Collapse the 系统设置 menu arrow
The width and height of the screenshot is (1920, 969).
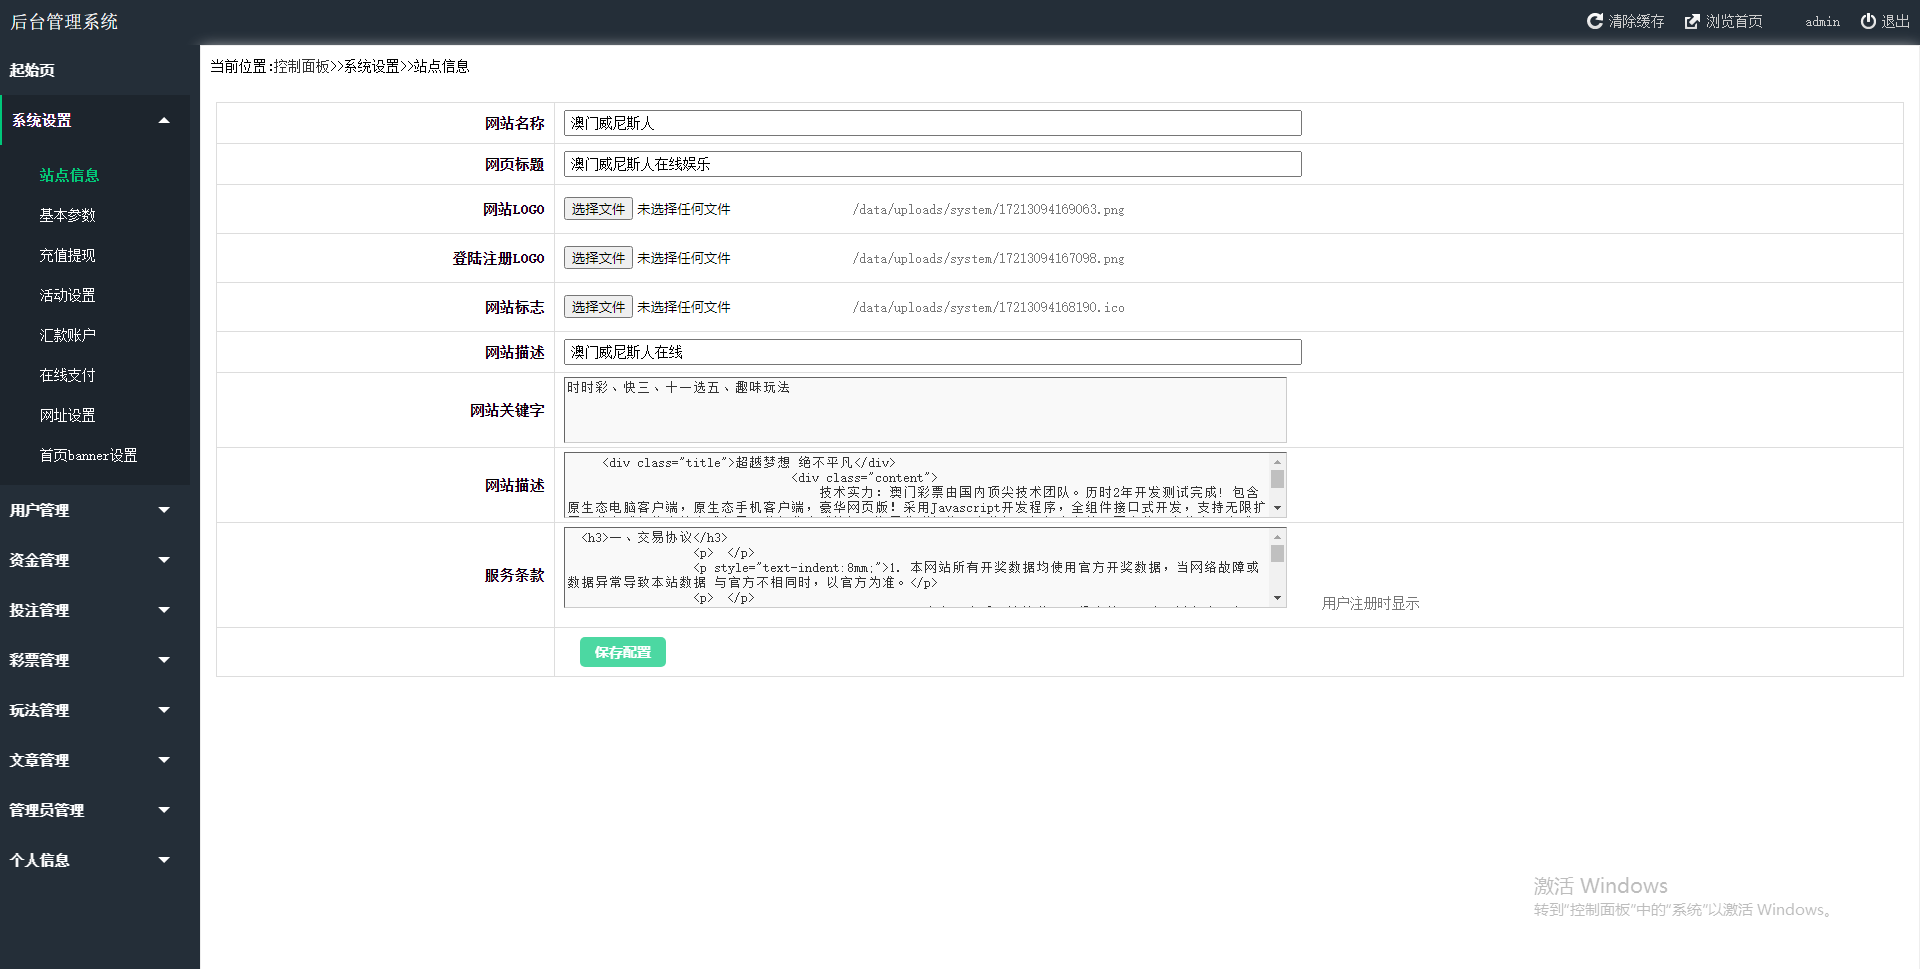164,121
